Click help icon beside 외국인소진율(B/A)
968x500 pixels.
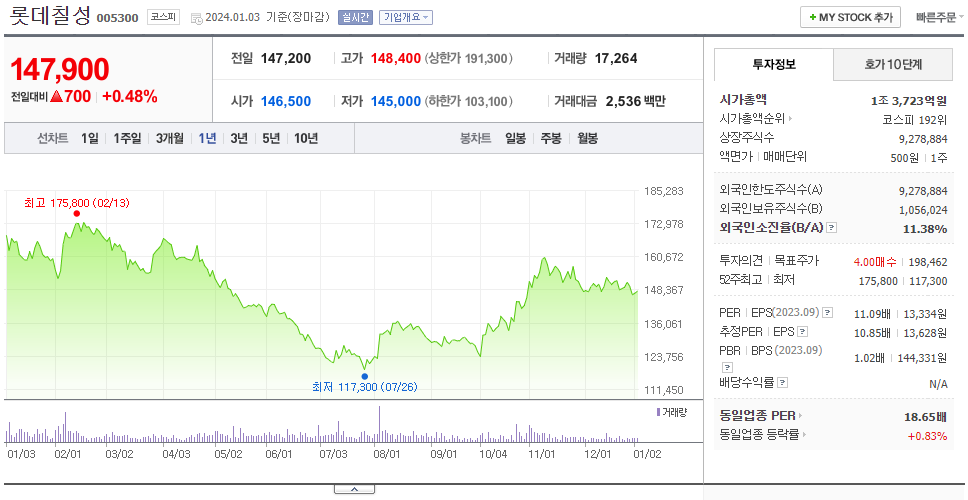(x=832, y=228)
